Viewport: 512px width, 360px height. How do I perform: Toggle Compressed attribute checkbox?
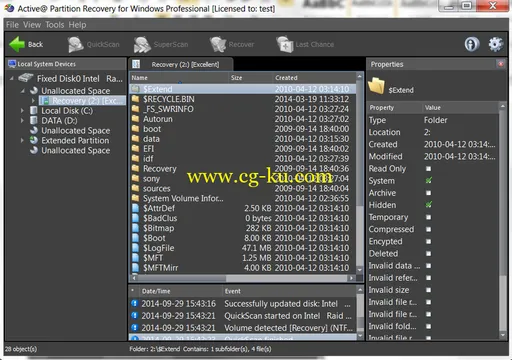428,229
